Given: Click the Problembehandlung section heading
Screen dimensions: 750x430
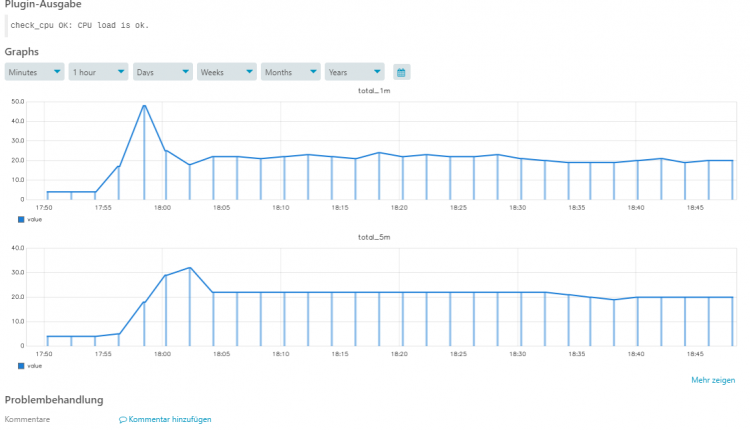Looking at the screenshot, I should pos(54,400).
